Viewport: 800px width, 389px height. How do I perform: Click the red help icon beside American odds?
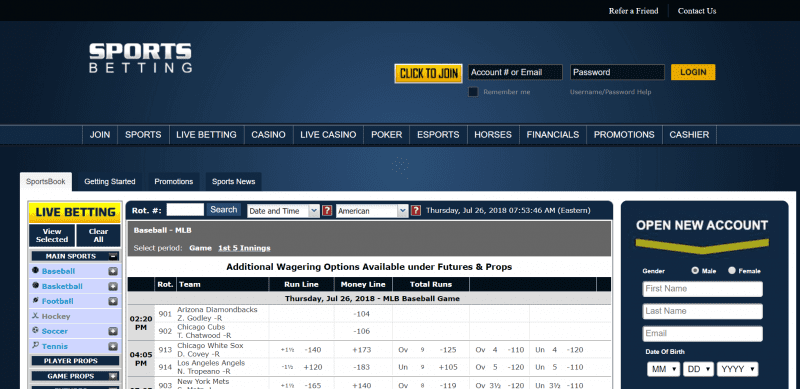pos(416,210)
